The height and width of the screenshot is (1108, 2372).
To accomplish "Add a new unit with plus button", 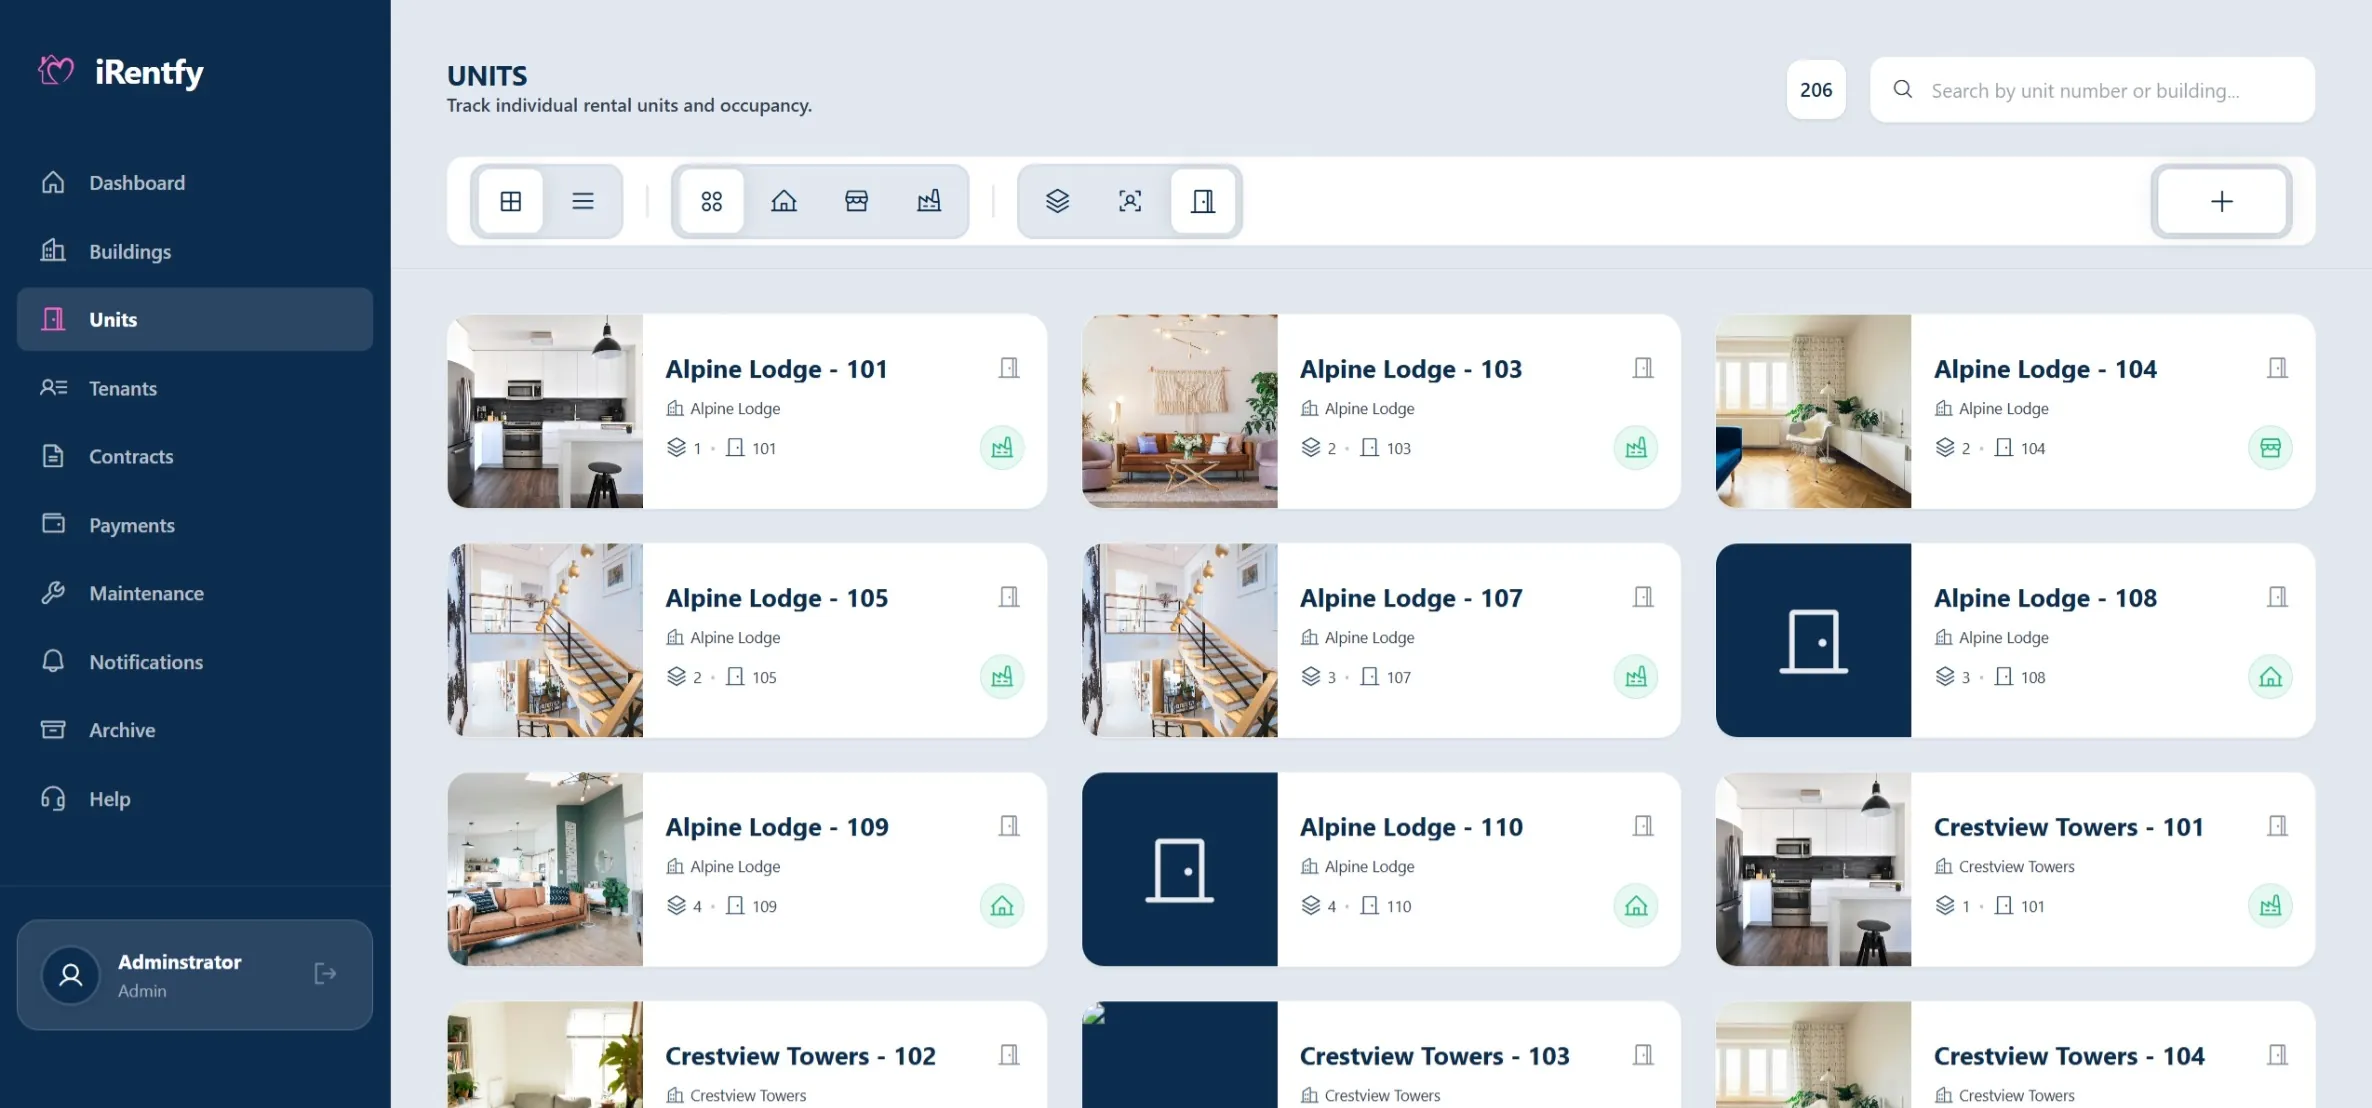I will 2222,201.
